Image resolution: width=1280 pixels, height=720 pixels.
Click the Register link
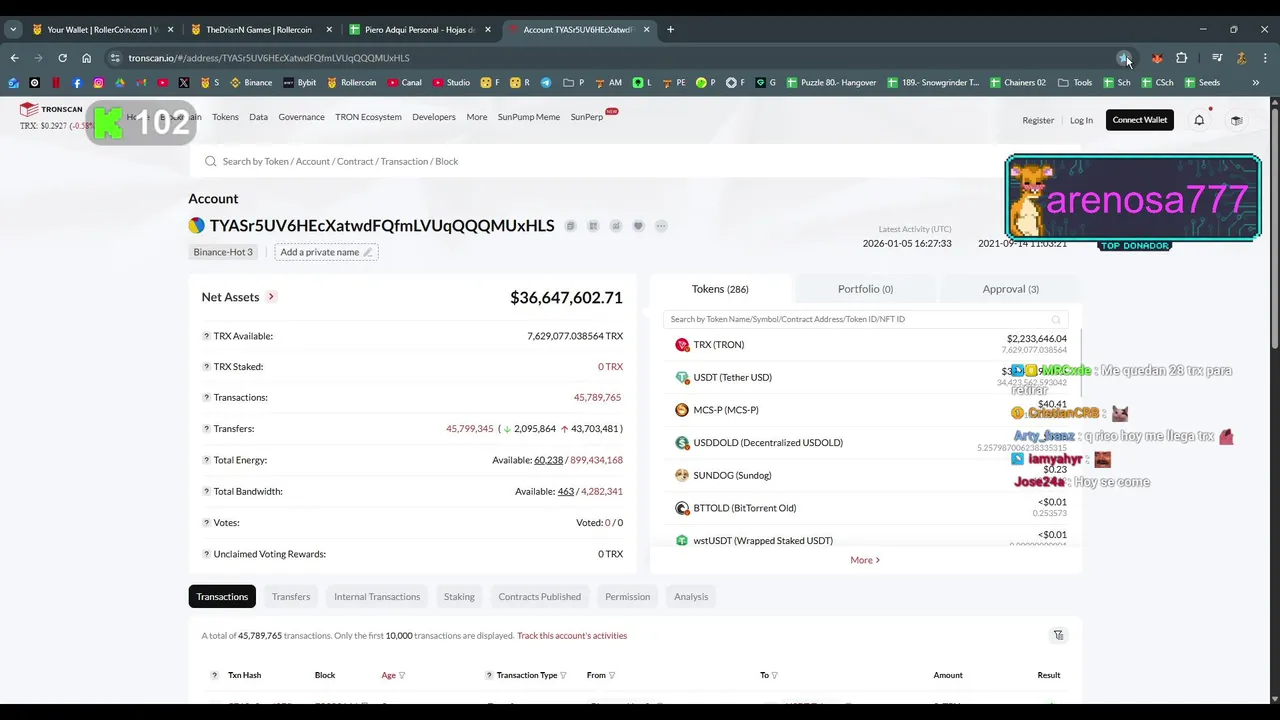(1038, 120)
